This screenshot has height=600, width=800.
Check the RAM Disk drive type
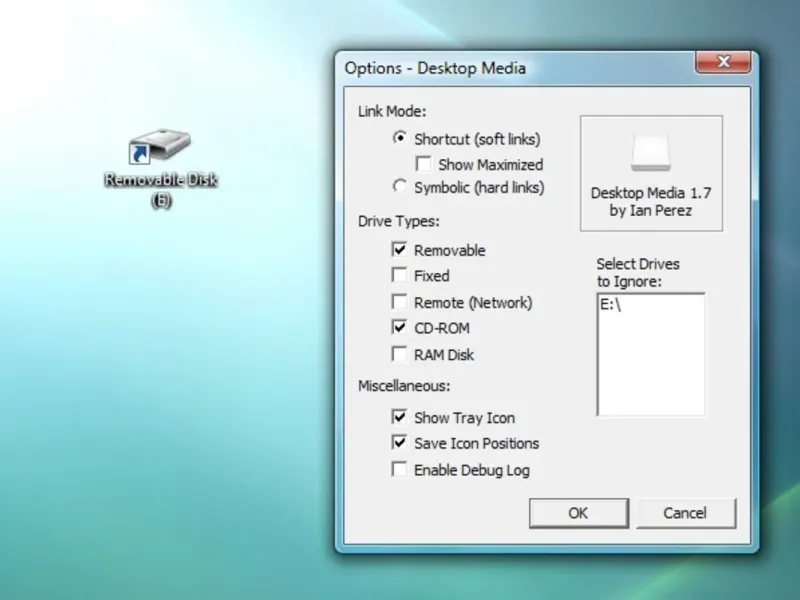pyautogui.click(x=399, y=354)
